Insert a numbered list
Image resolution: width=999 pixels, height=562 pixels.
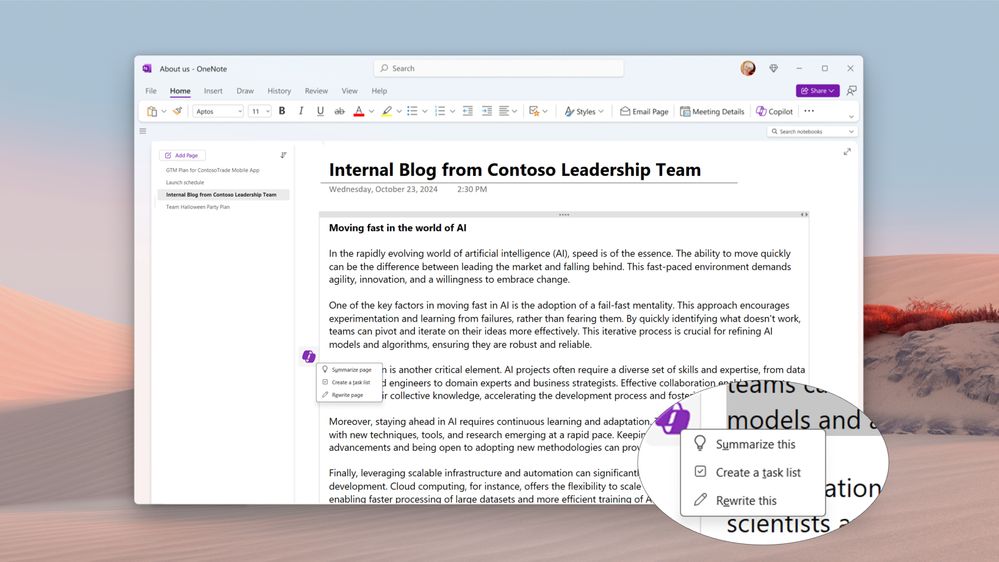440,111
